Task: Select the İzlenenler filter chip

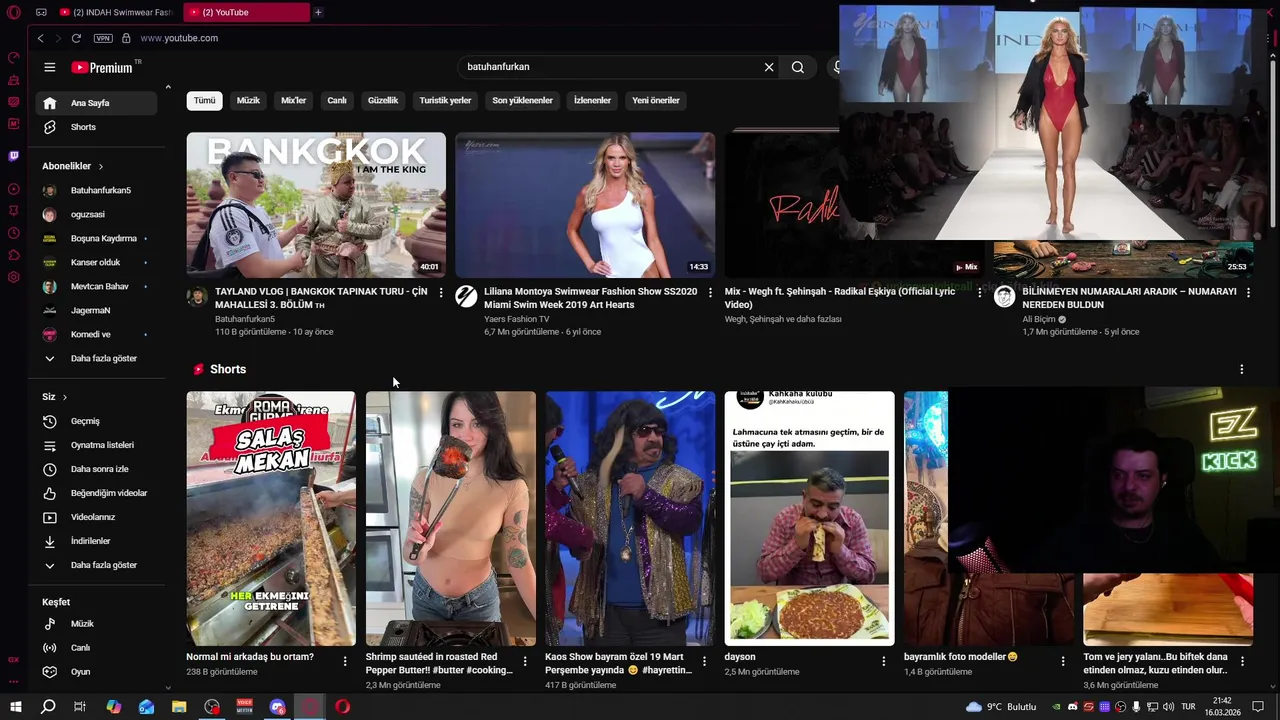Action: coord(592,100)
